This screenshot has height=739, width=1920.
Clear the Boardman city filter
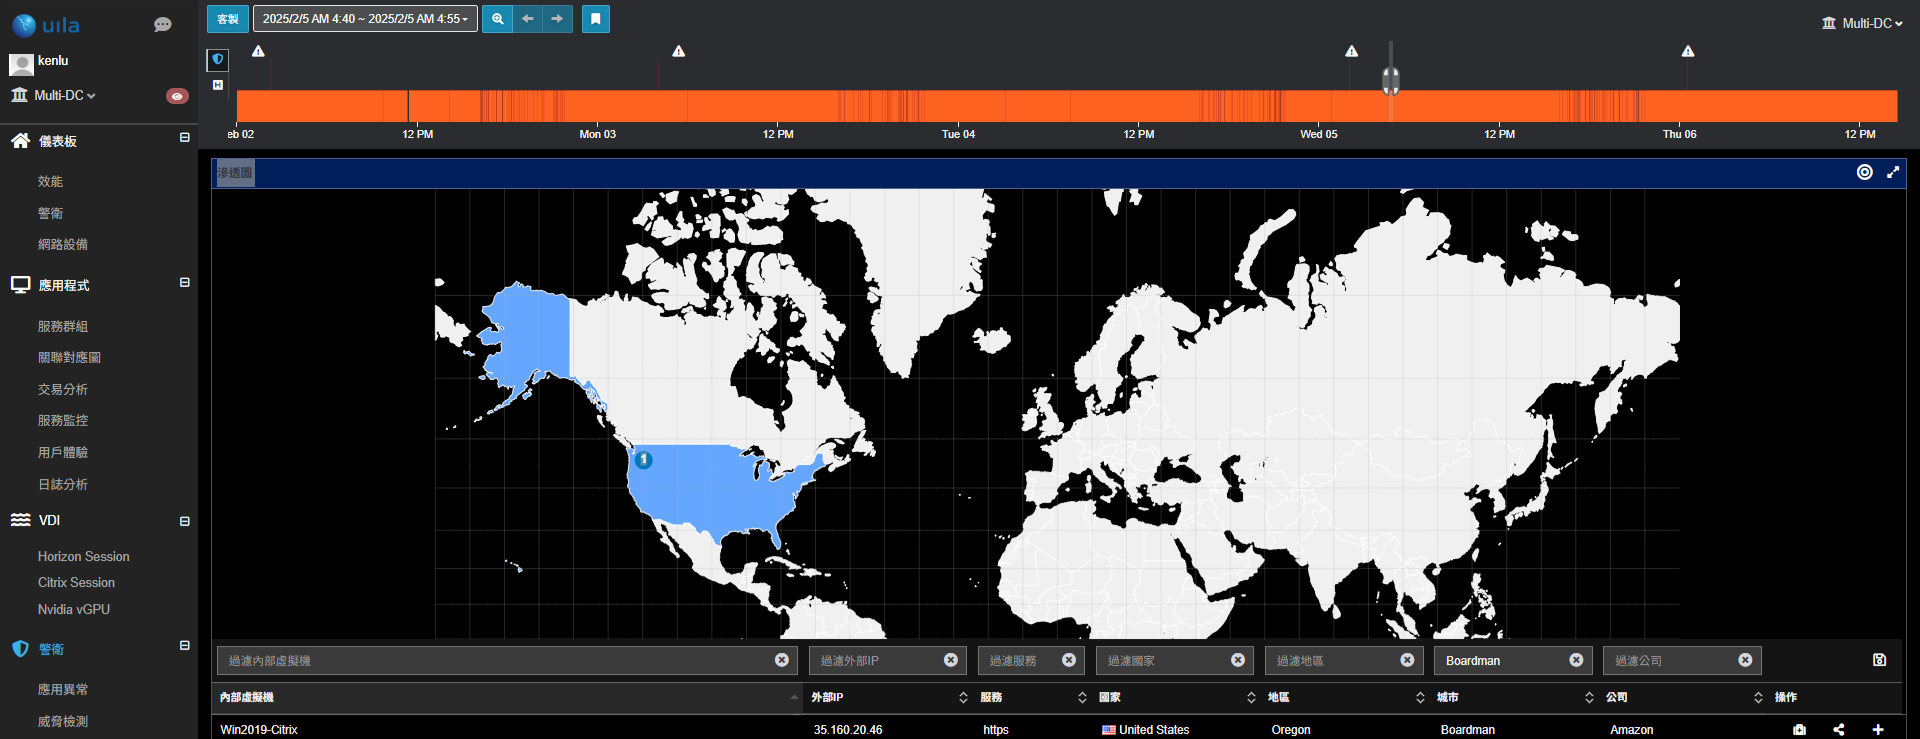click(x=1576, y=660)
